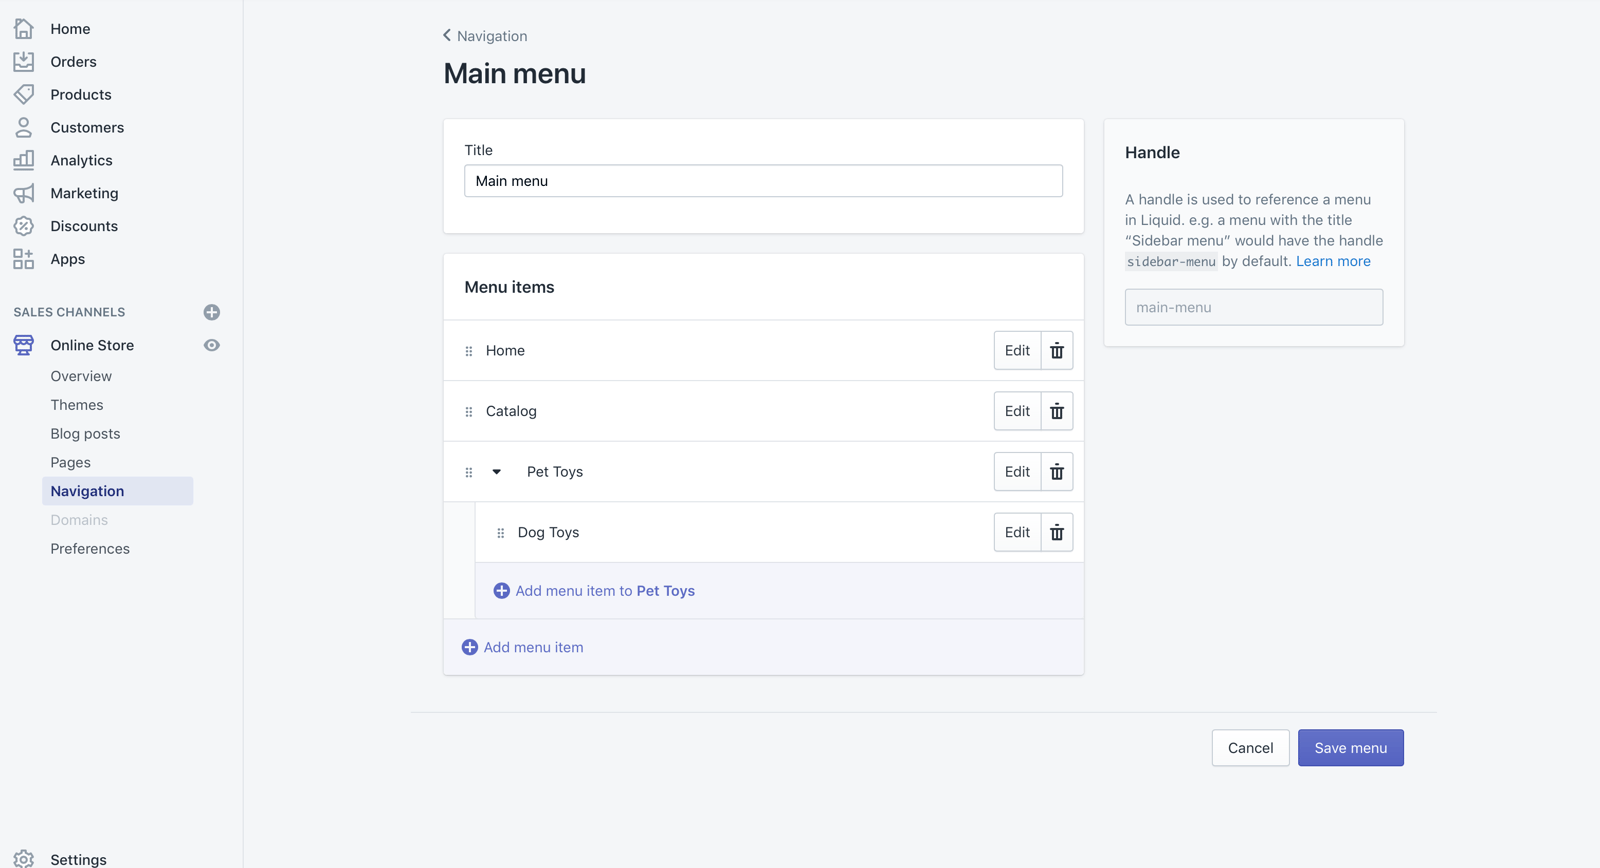1600x868 pixels.
Task: Open Settings in the sidebar
Action: pyautogui.click(x=78, y=859)
